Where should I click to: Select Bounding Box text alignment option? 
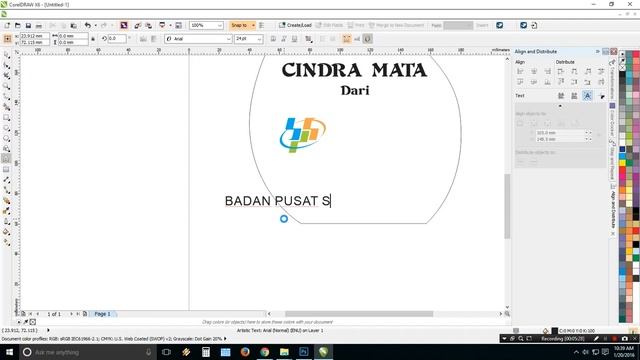point(587,96)
